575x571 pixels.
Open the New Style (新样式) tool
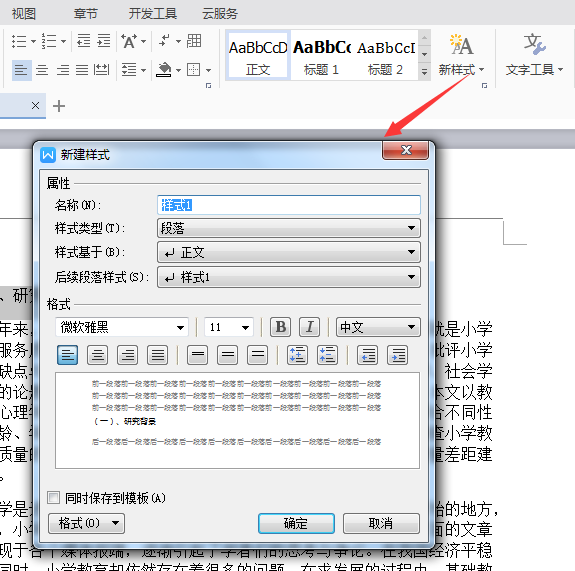[461, 55]
